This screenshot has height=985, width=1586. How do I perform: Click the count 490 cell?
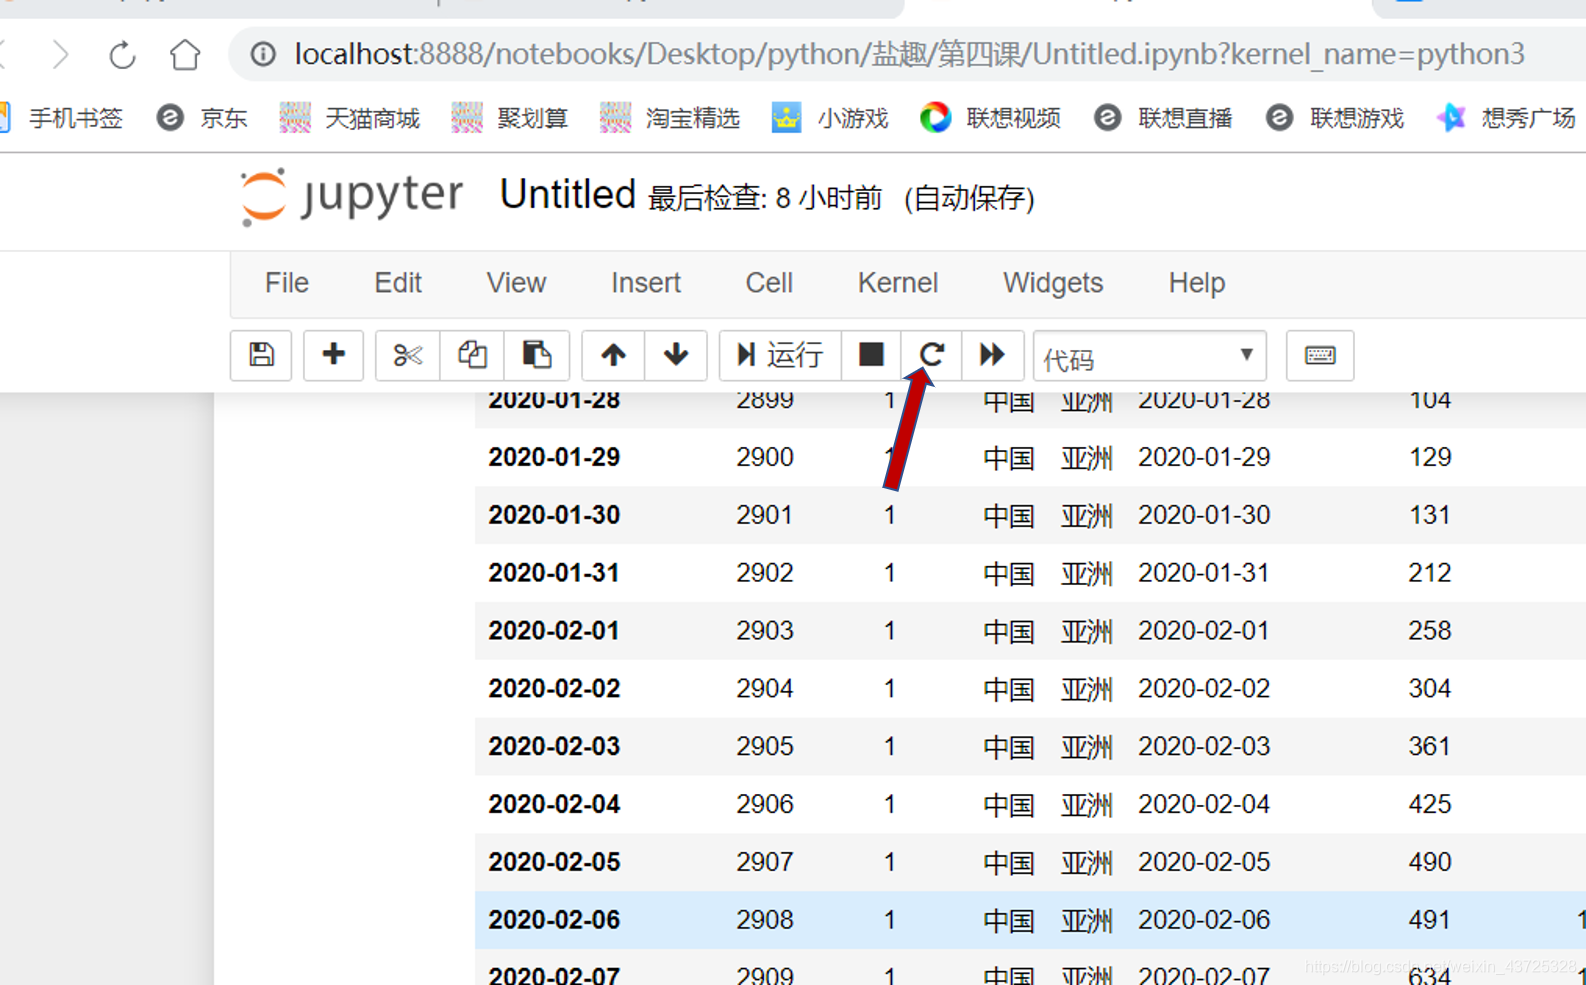pyautogui.click(x=1430, y=862)
